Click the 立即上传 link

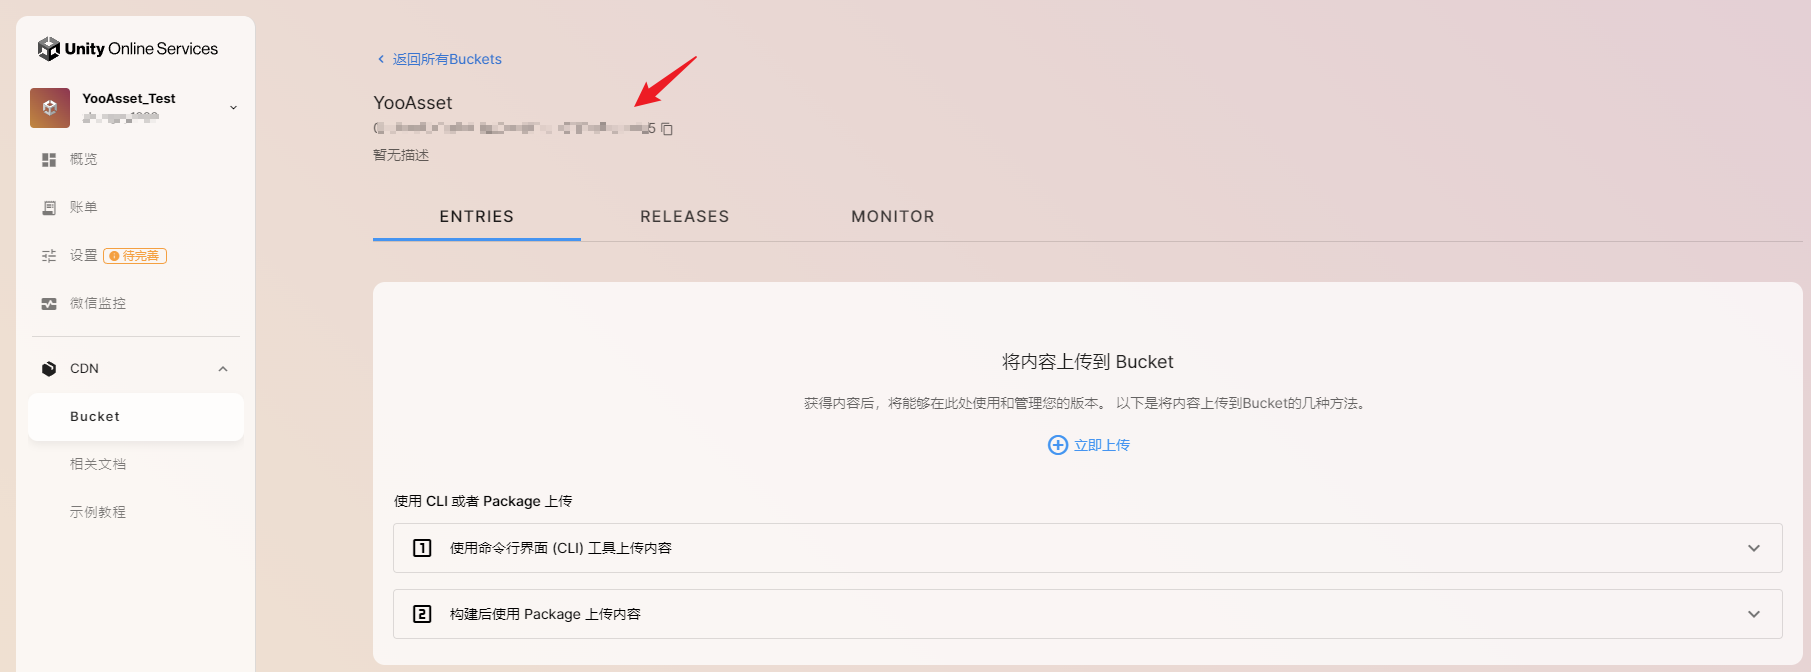point(1102,445)
